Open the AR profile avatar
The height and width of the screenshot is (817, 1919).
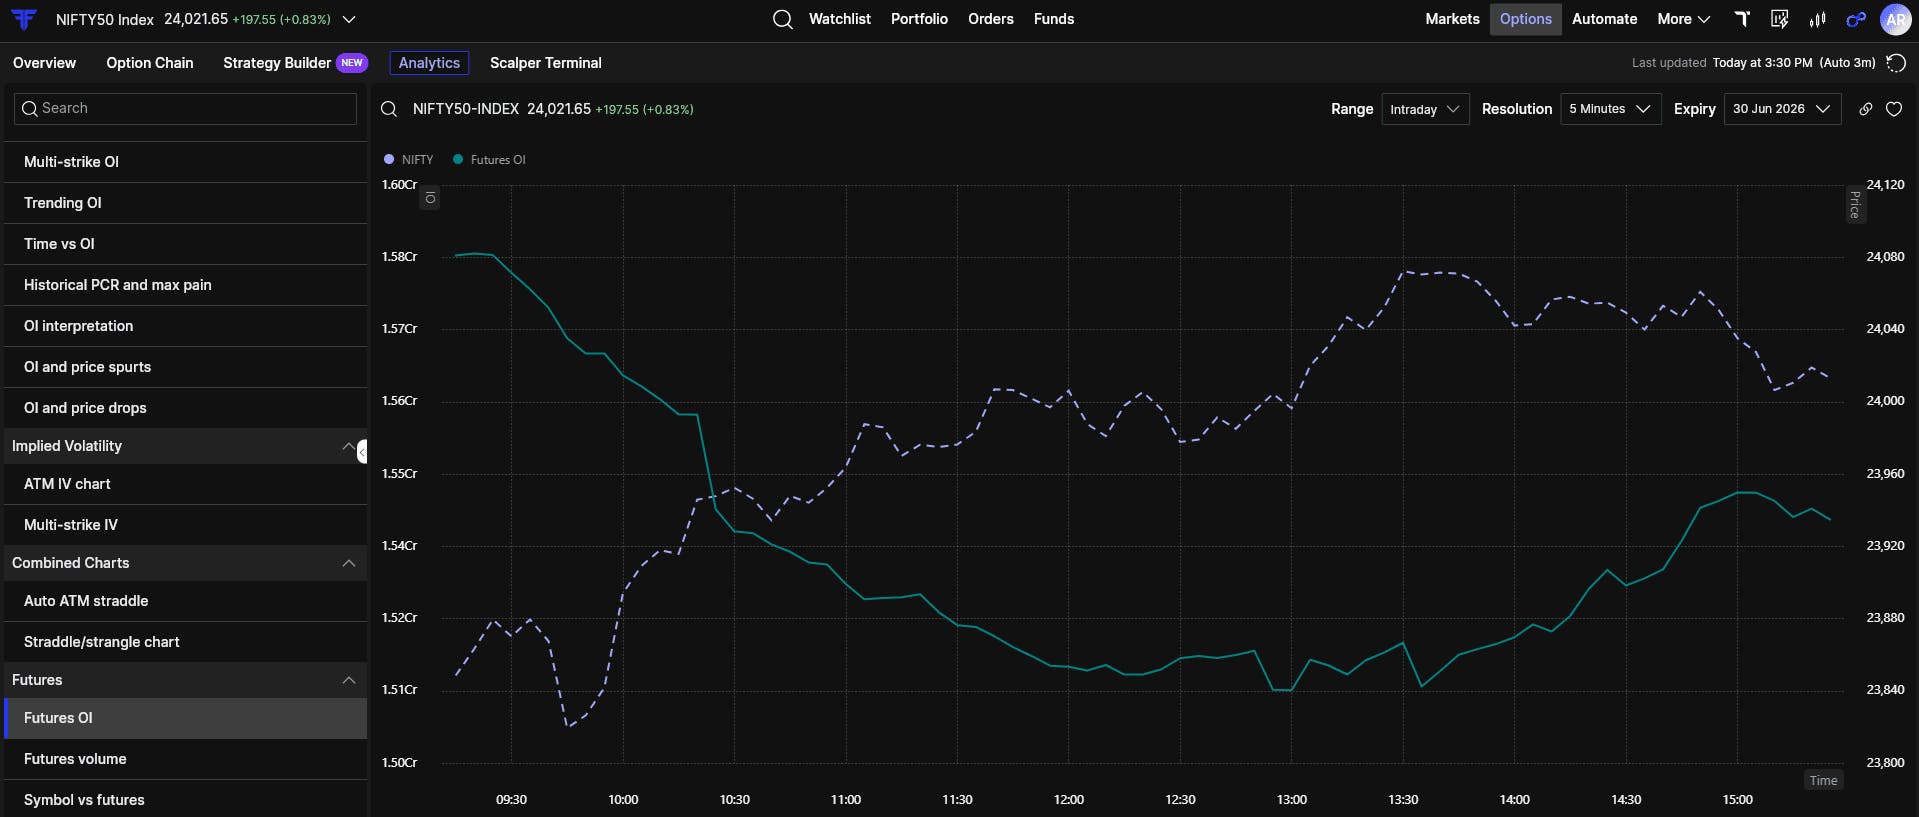(x=1895, y=19)
